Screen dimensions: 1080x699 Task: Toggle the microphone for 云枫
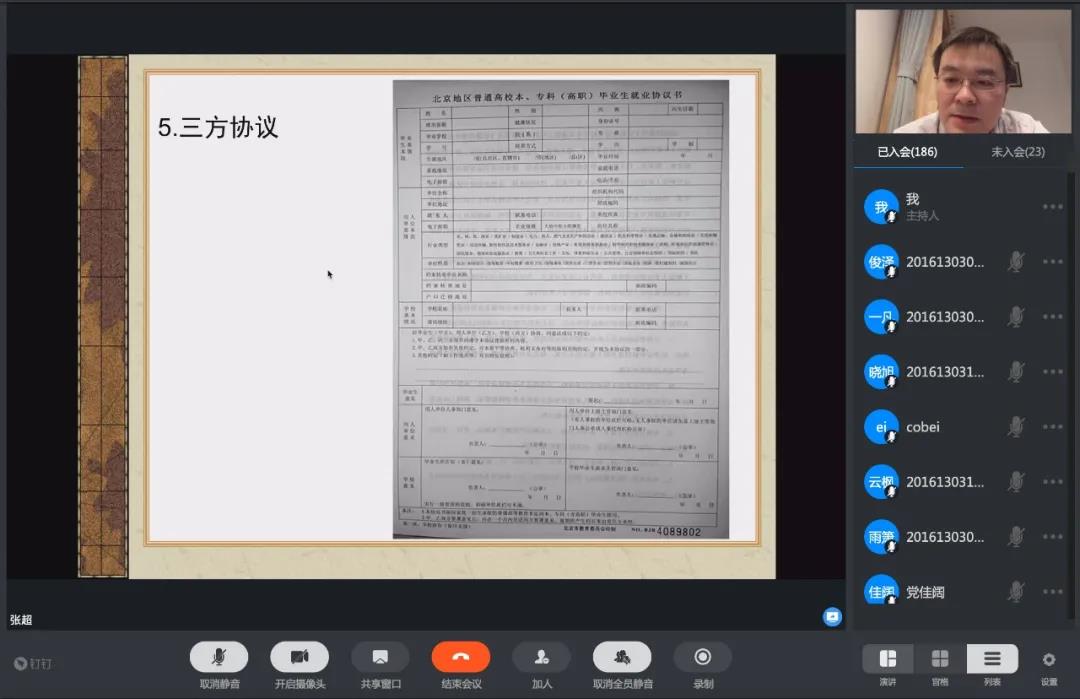(1016, 481)
